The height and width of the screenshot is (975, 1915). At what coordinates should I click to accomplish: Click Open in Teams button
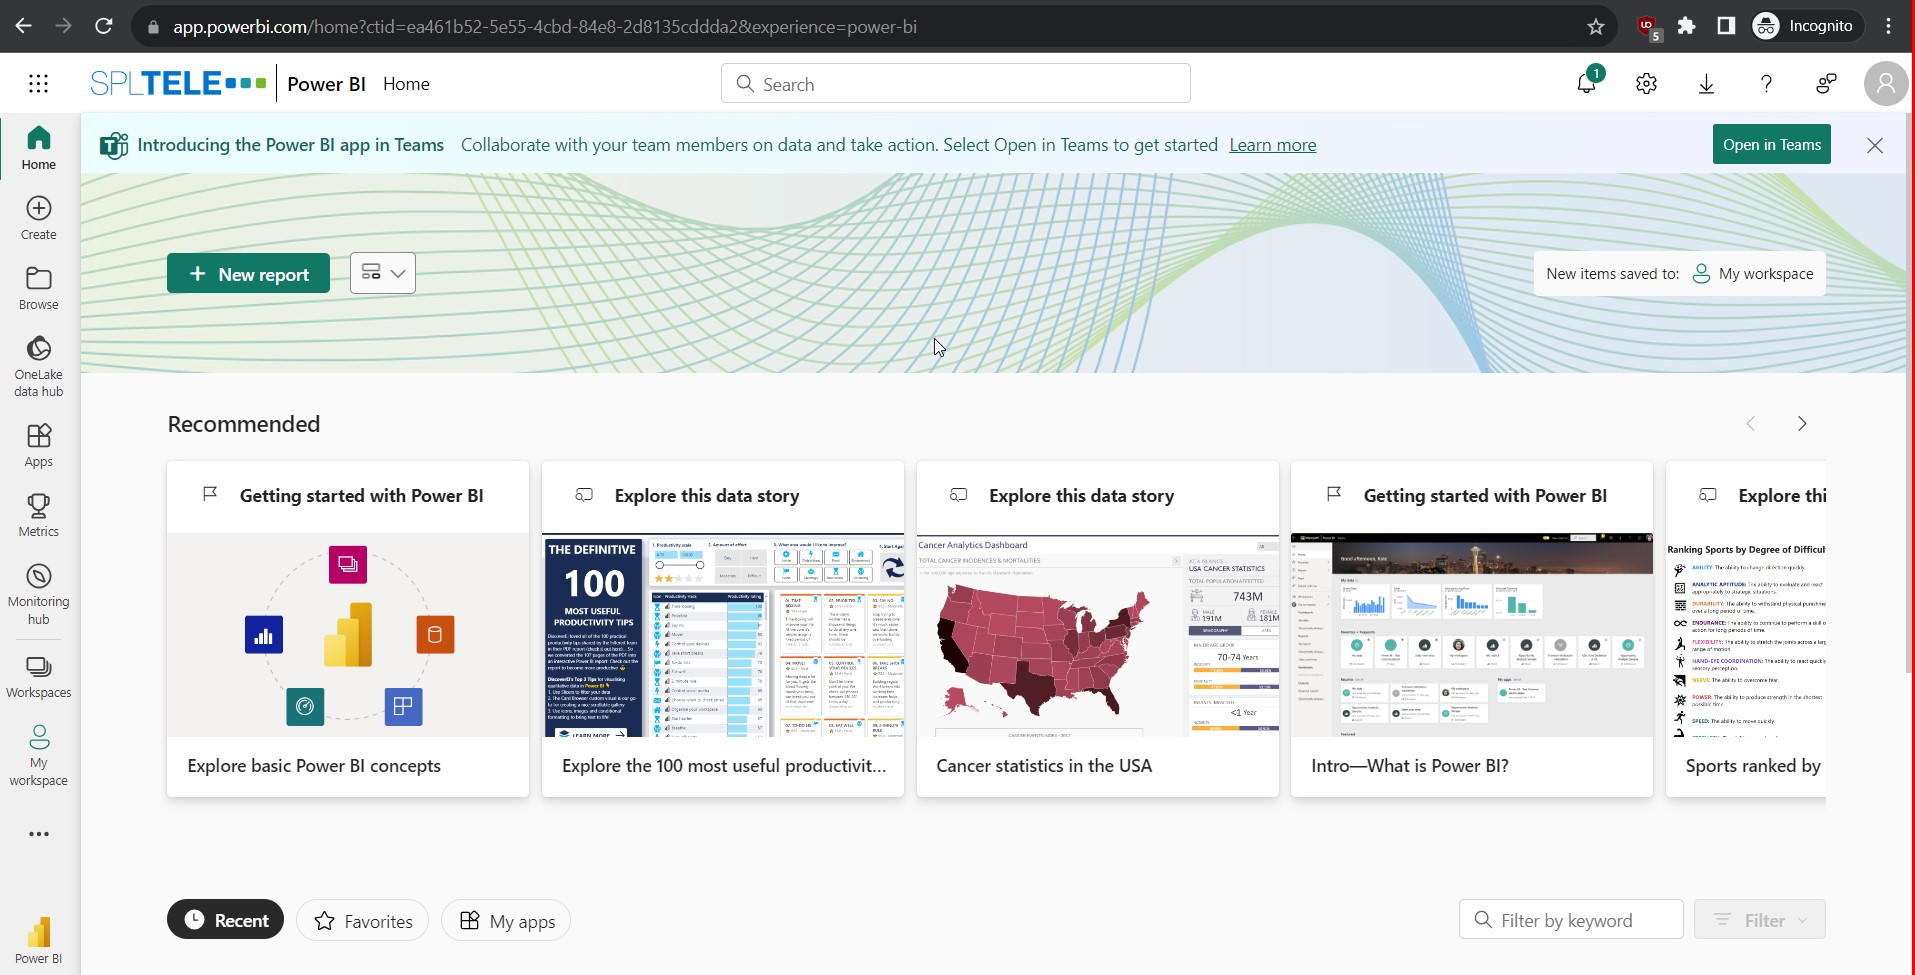click(x=1771, y=145)
